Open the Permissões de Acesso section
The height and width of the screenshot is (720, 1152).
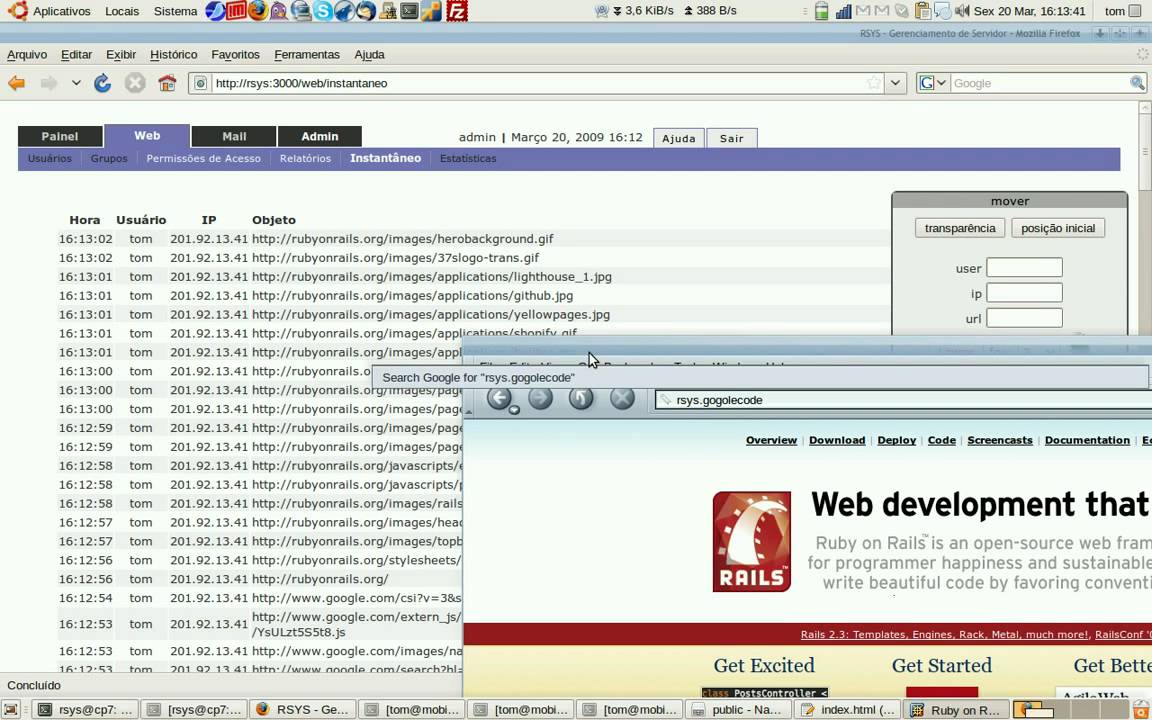[204, 159]
